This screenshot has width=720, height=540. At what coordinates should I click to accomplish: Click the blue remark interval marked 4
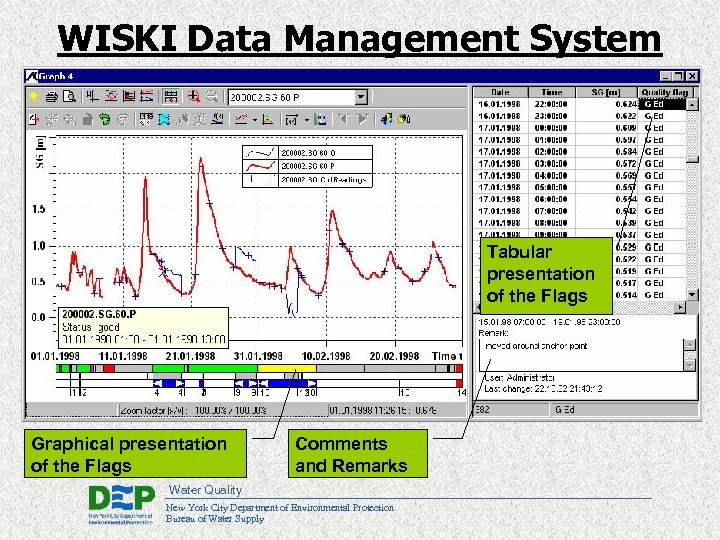pyautogui.click(x=169, y=383)
